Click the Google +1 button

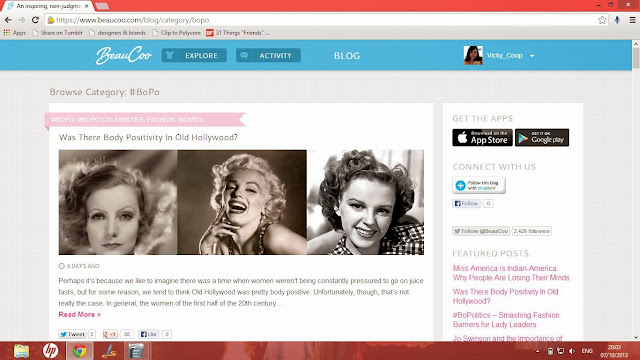click(x=110, y=334)
